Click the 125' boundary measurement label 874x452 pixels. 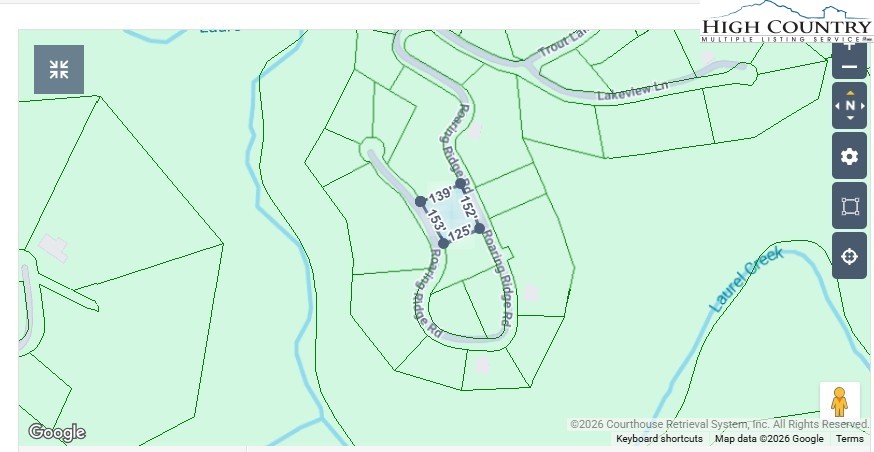(x=460, y=233)
